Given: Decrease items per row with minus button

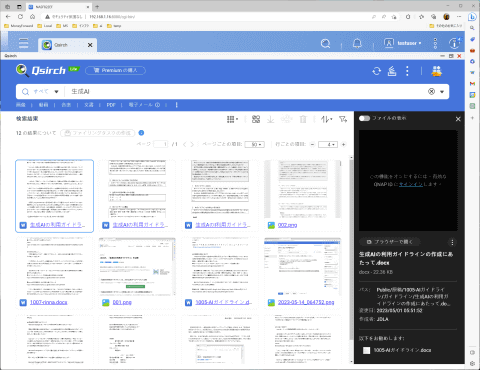Looking at the screenshot, I should click(x=312, y=144).
